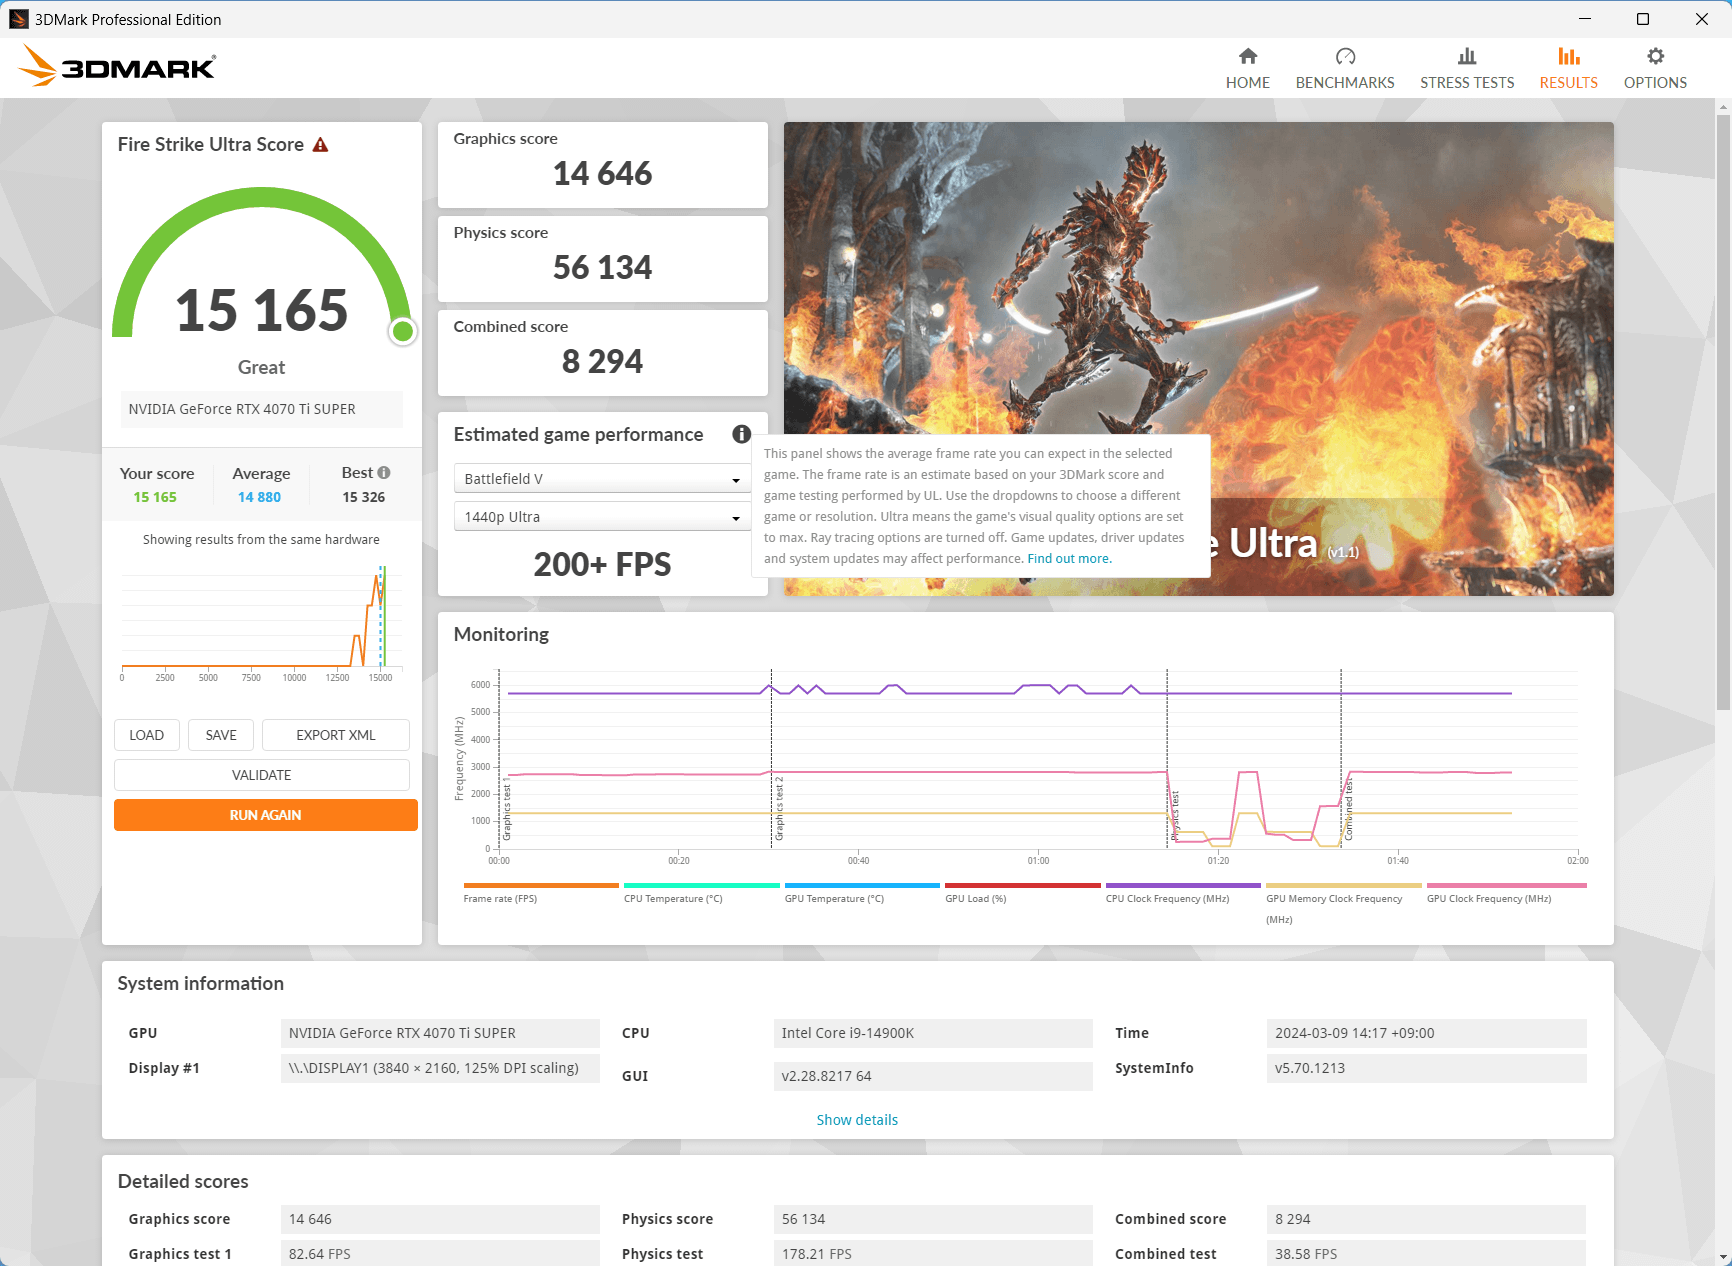1732x1266 pixels.
Task: Click the Average value 14 880
Action: [x=259, y=497]
